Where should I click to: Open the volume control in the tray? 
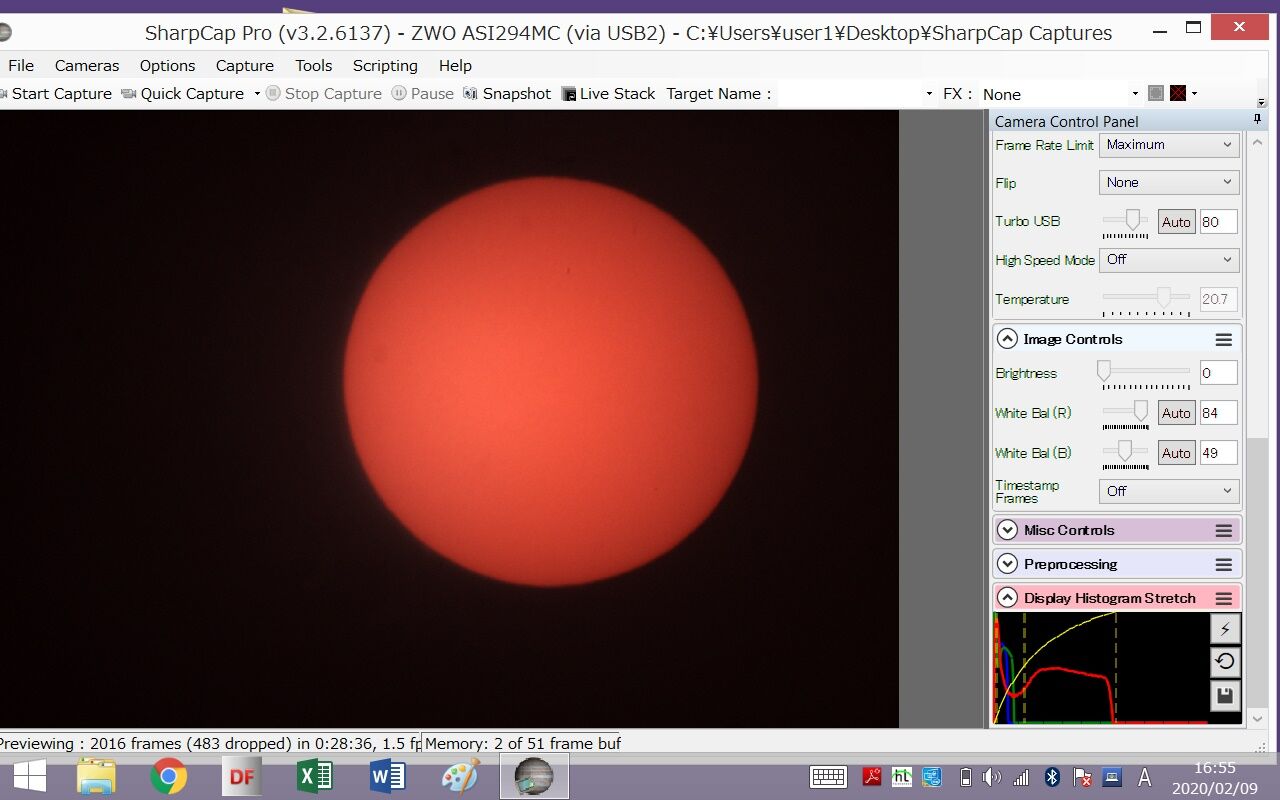coord(991,777)
